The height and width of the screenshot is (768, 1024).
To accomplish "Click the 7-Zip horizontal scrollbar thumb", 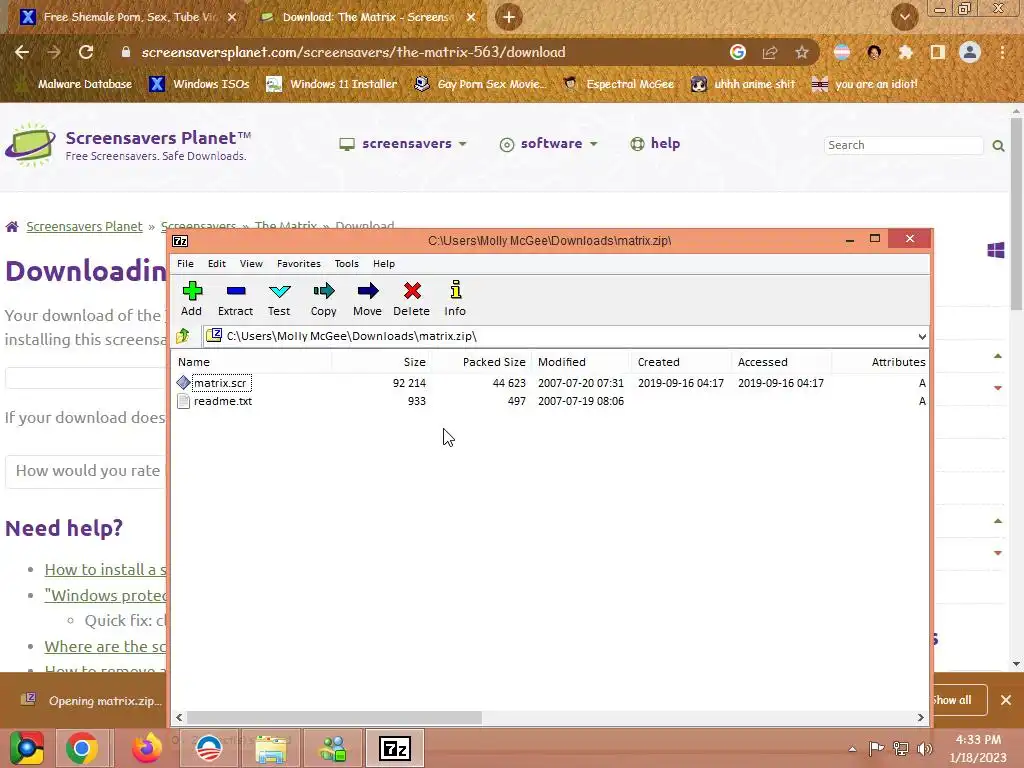I will [x=334, y=717].
